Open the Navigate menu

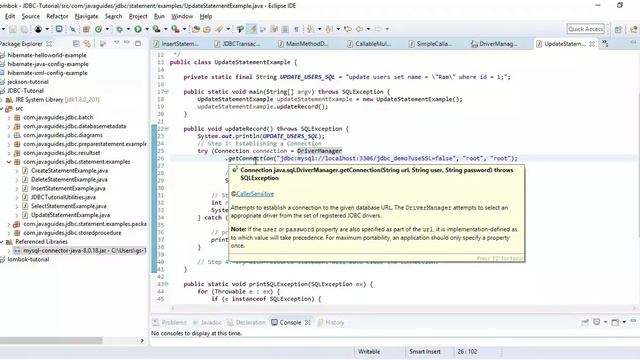click(x=87, y=16)
